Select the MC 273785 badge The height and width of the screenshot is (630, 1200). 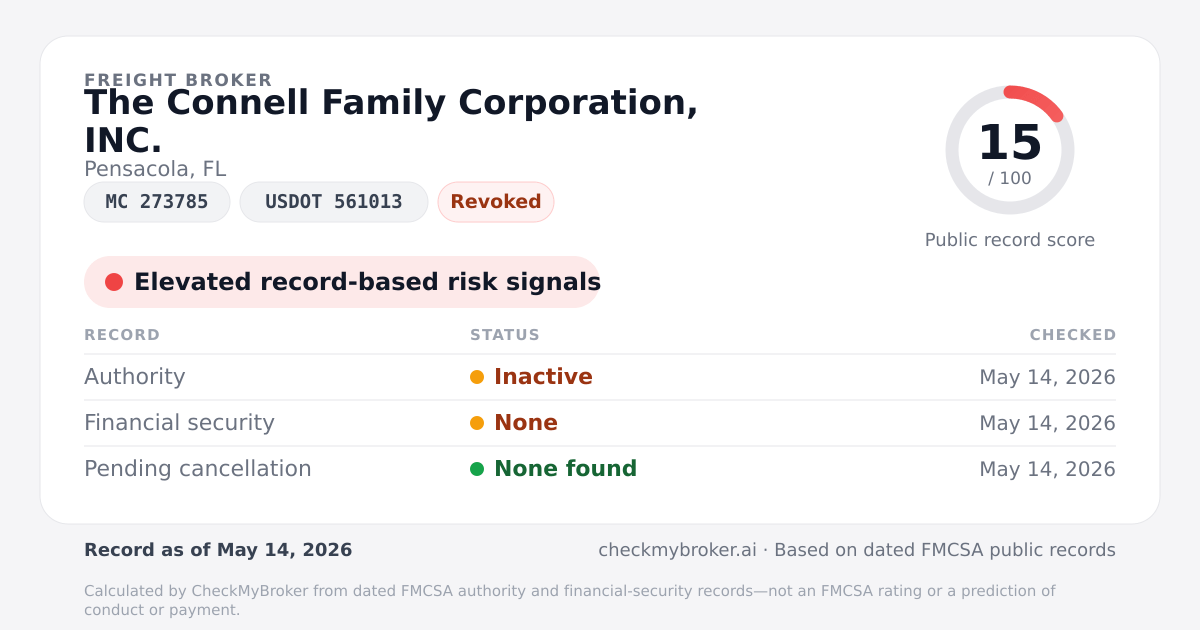click(157, 202)
